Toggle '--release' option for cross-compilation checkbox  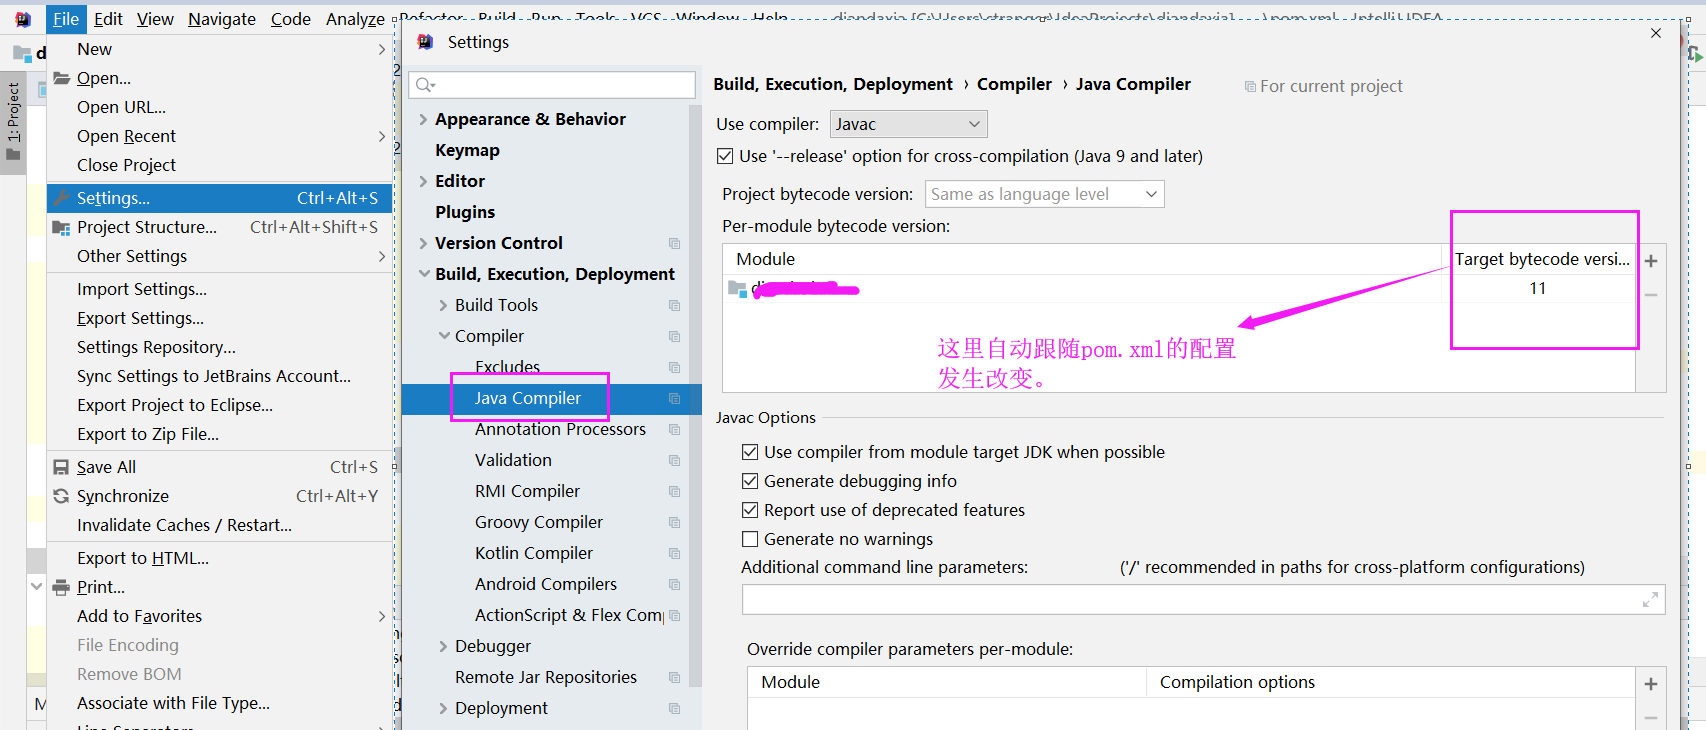click(725, 156)
